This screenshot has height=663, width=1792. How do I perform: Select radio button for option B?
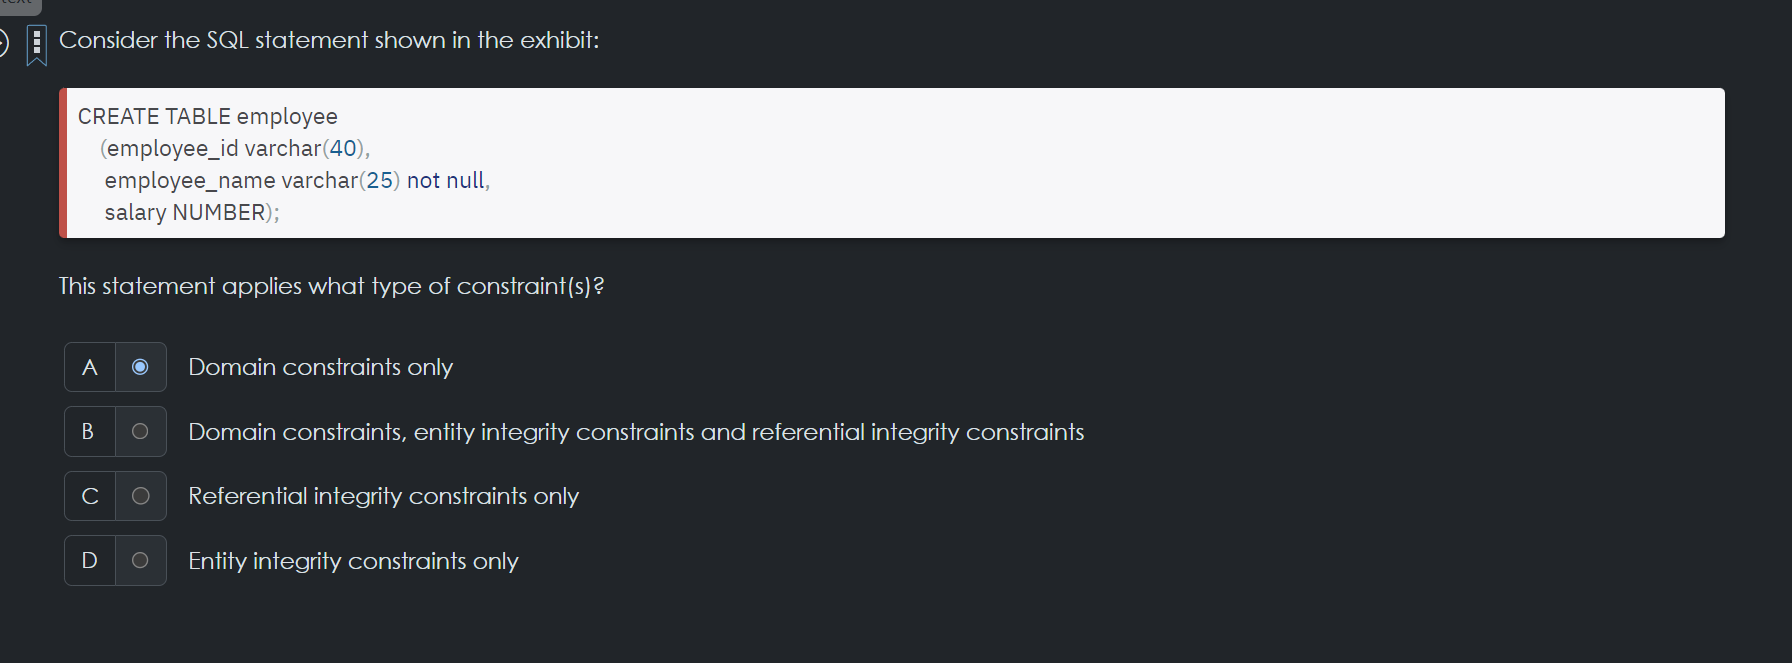point(141,431)
